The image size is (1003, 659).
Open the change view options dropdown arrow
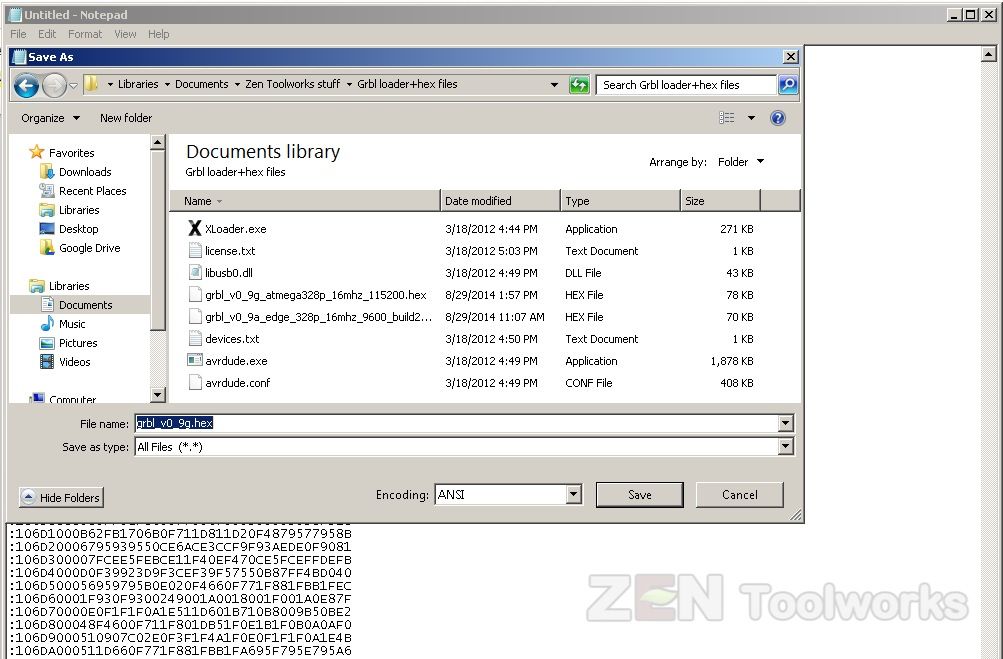tap(752, 118)
